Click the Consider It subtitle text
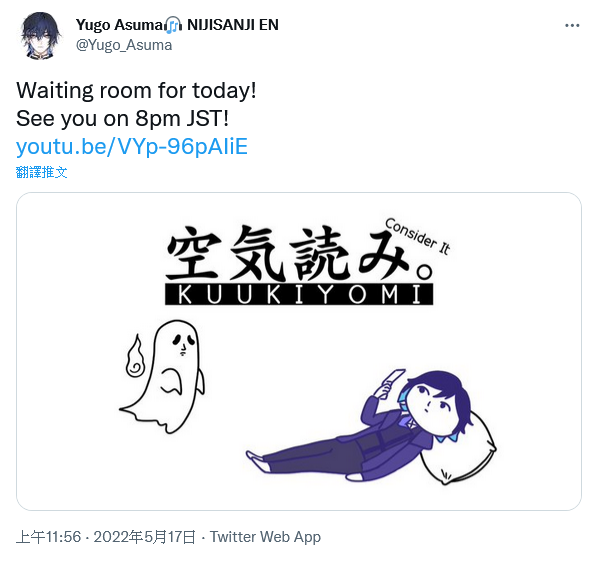 tap(418, 236)
